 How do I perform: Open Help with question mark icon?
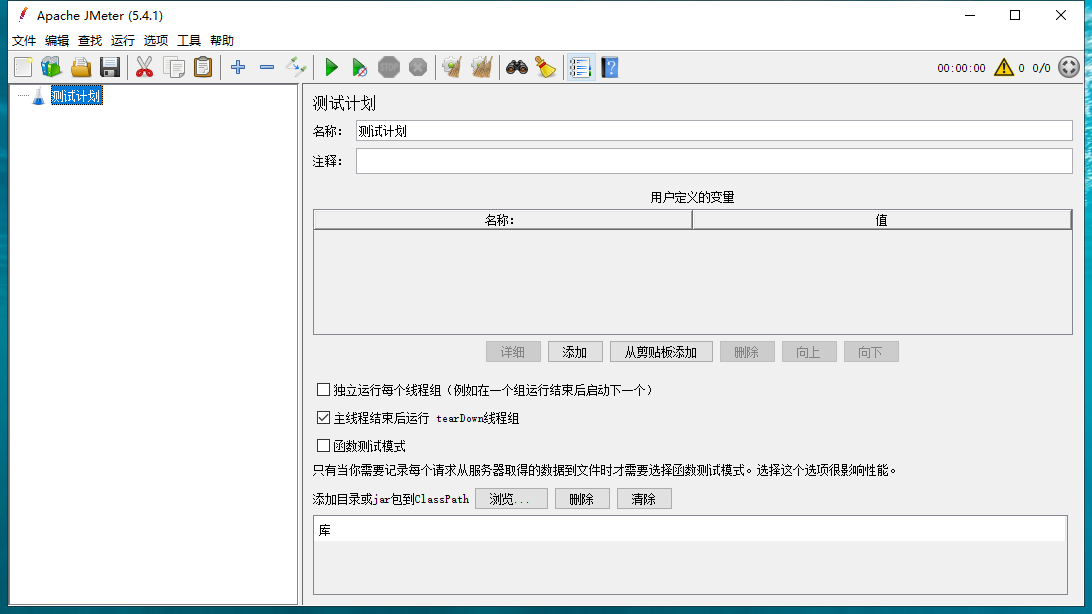(x=610, y=68)
